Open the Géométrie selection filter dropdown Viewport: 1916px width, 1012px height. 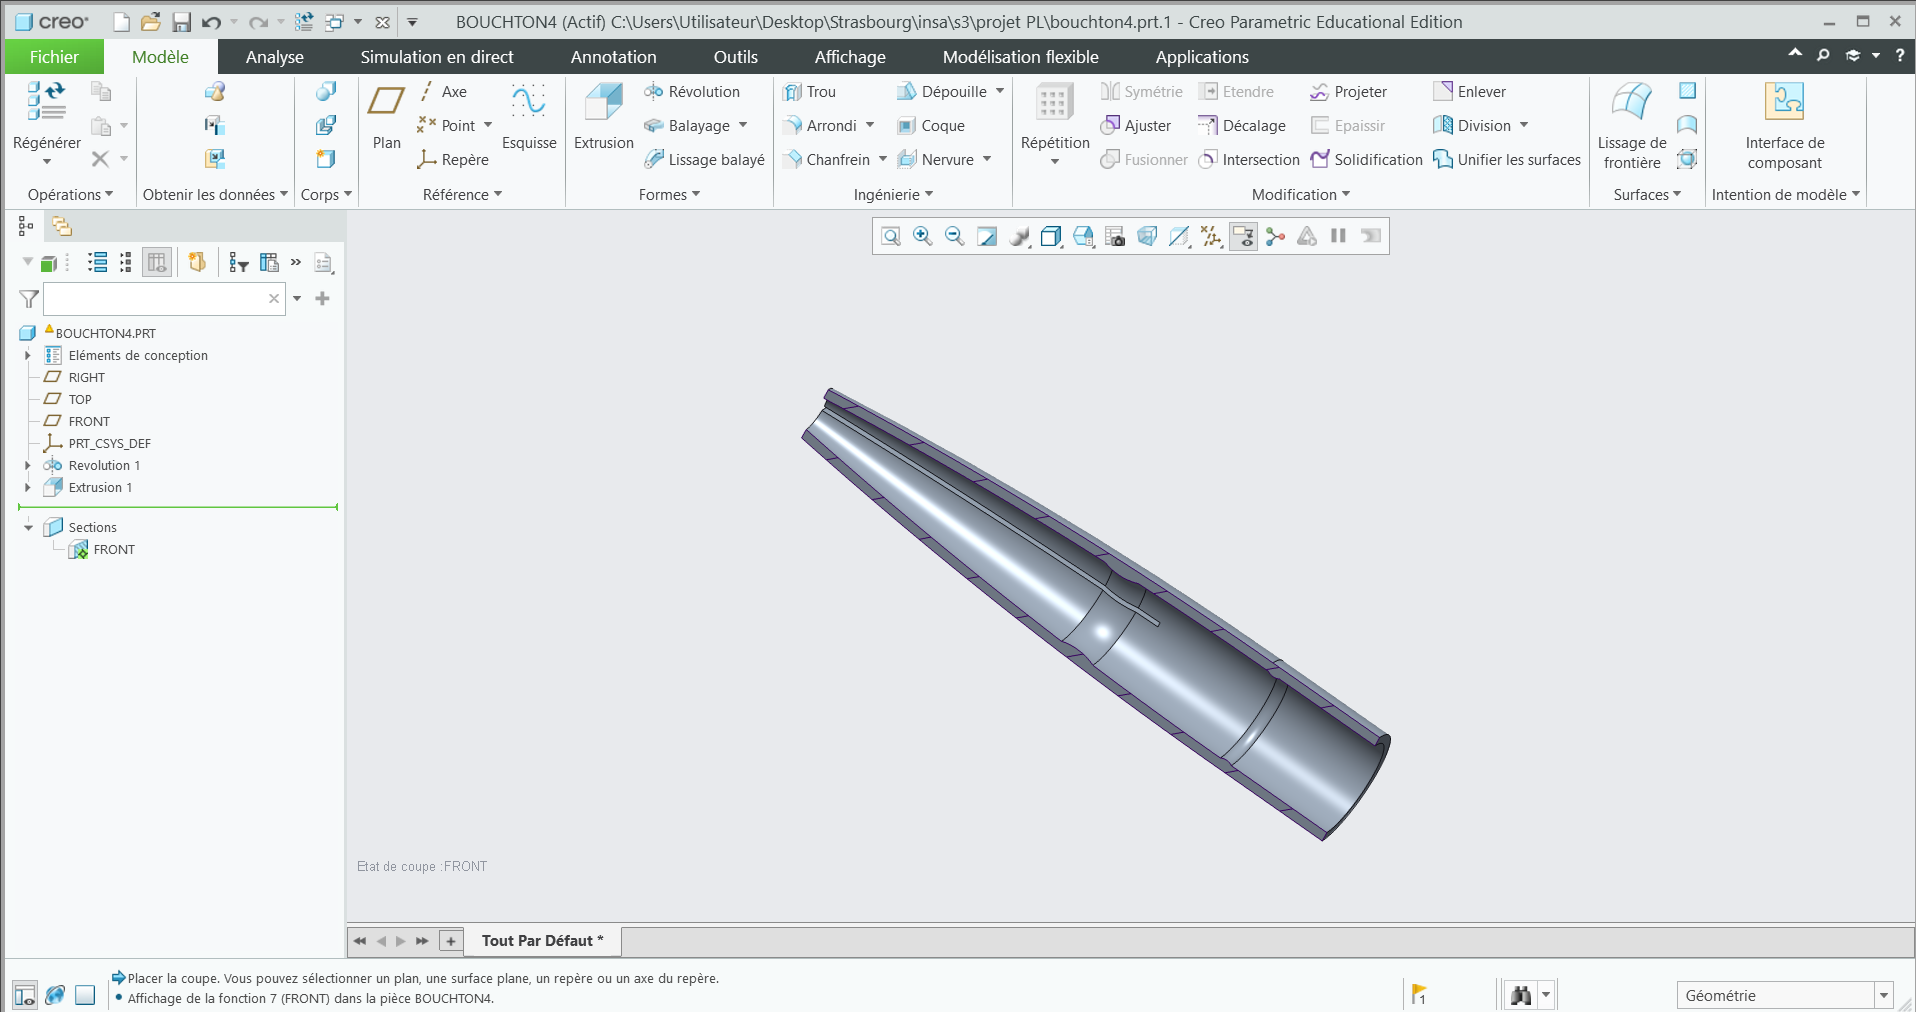point(1884,995)
